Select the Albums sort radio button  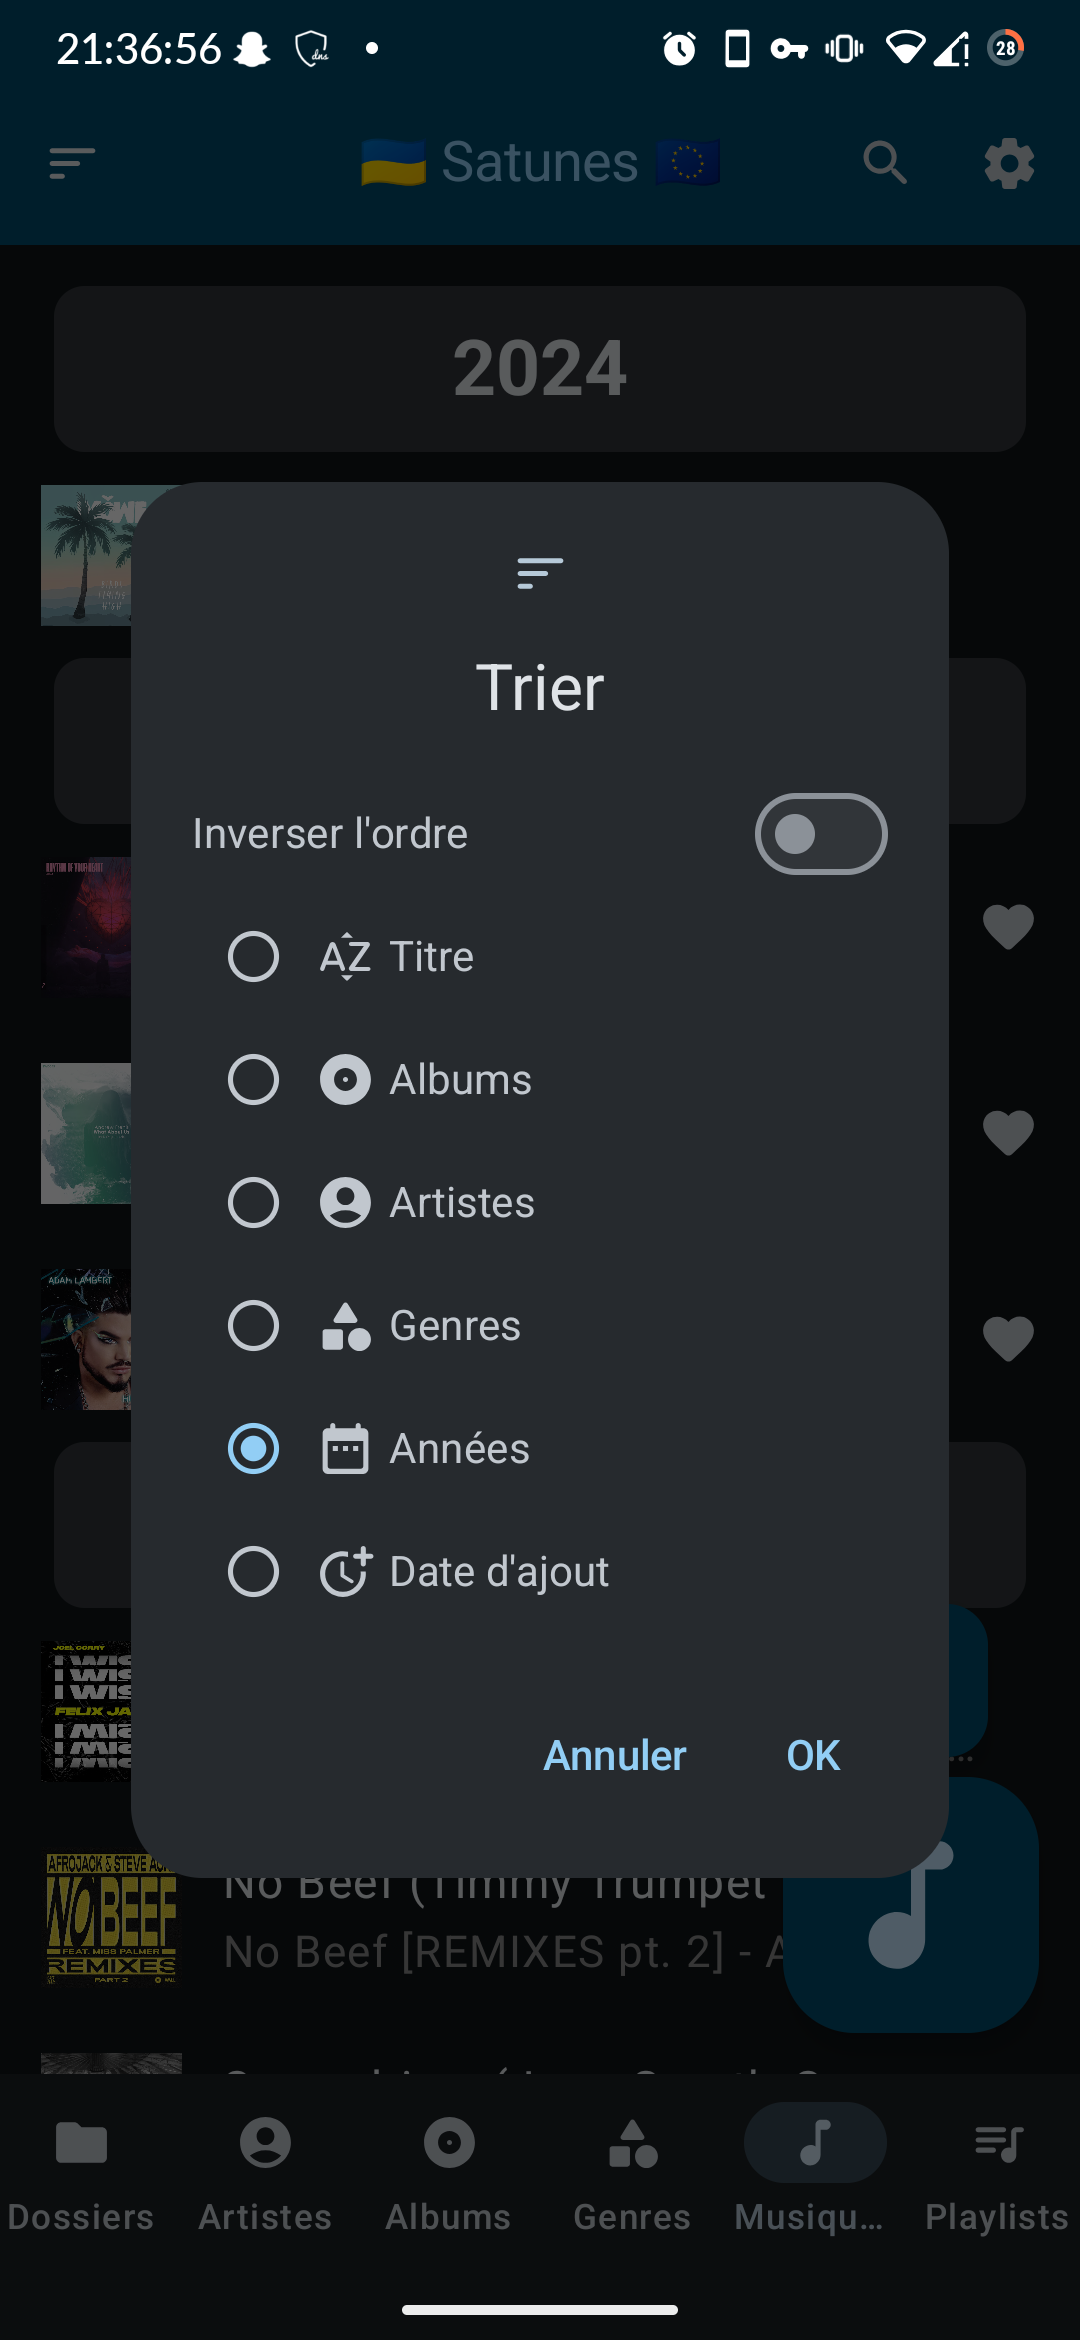(x=253, y=1080)
